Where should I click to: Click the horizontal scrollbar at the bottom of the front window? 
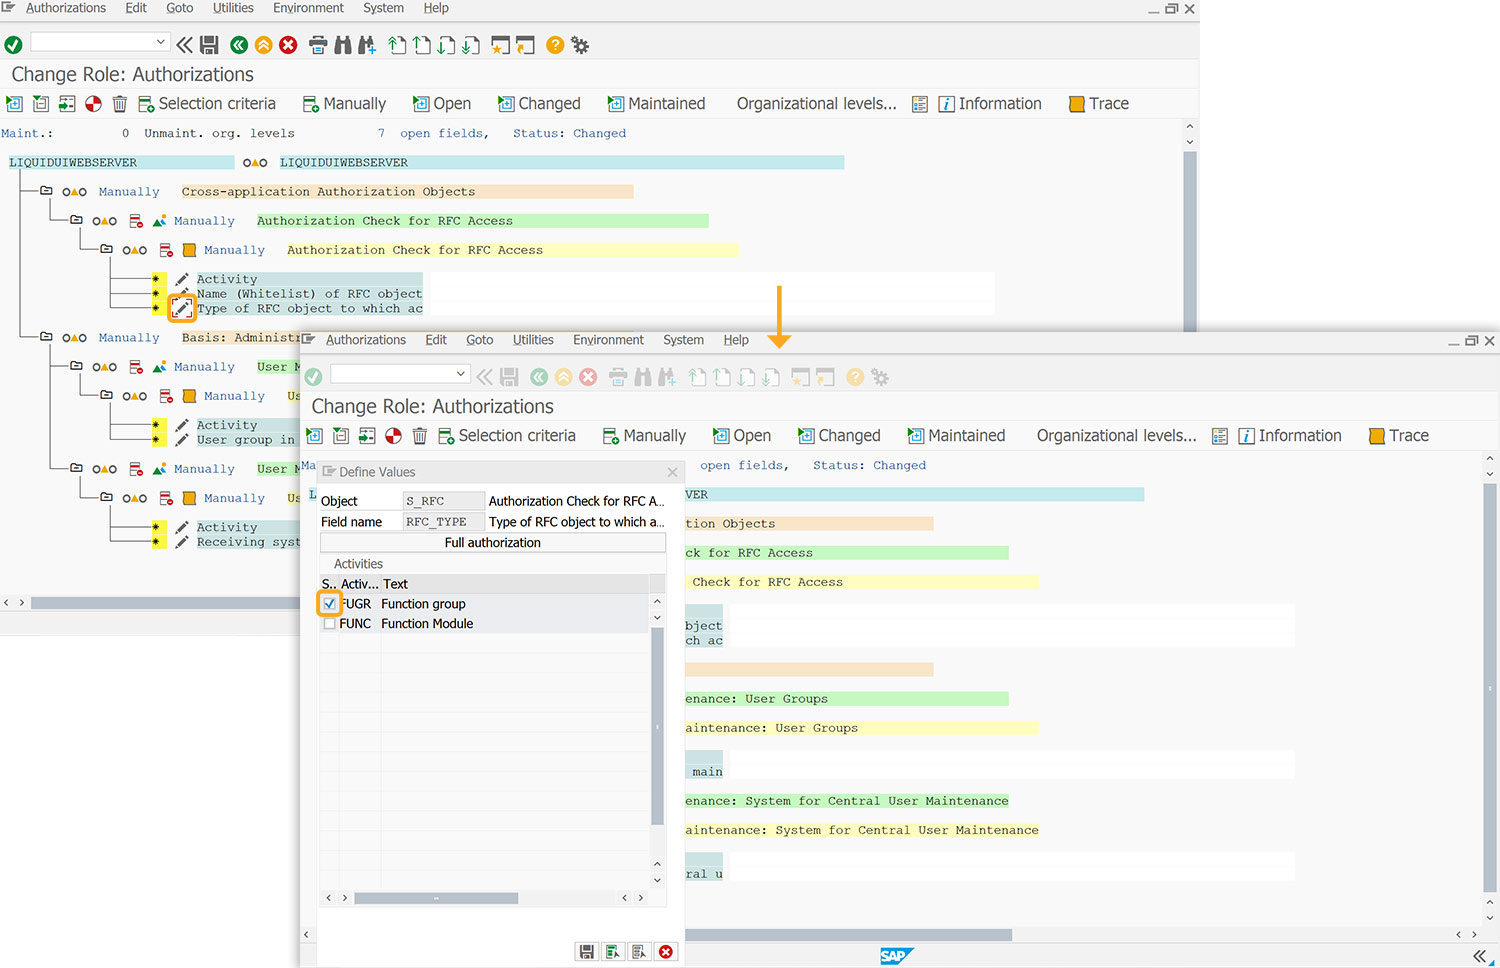point(848,935)
